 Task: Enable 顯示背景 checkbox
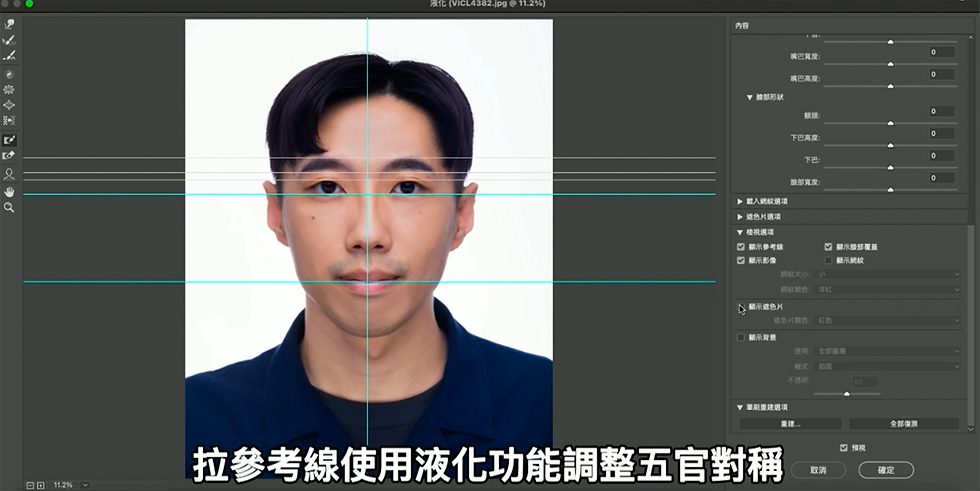[741, 337]
